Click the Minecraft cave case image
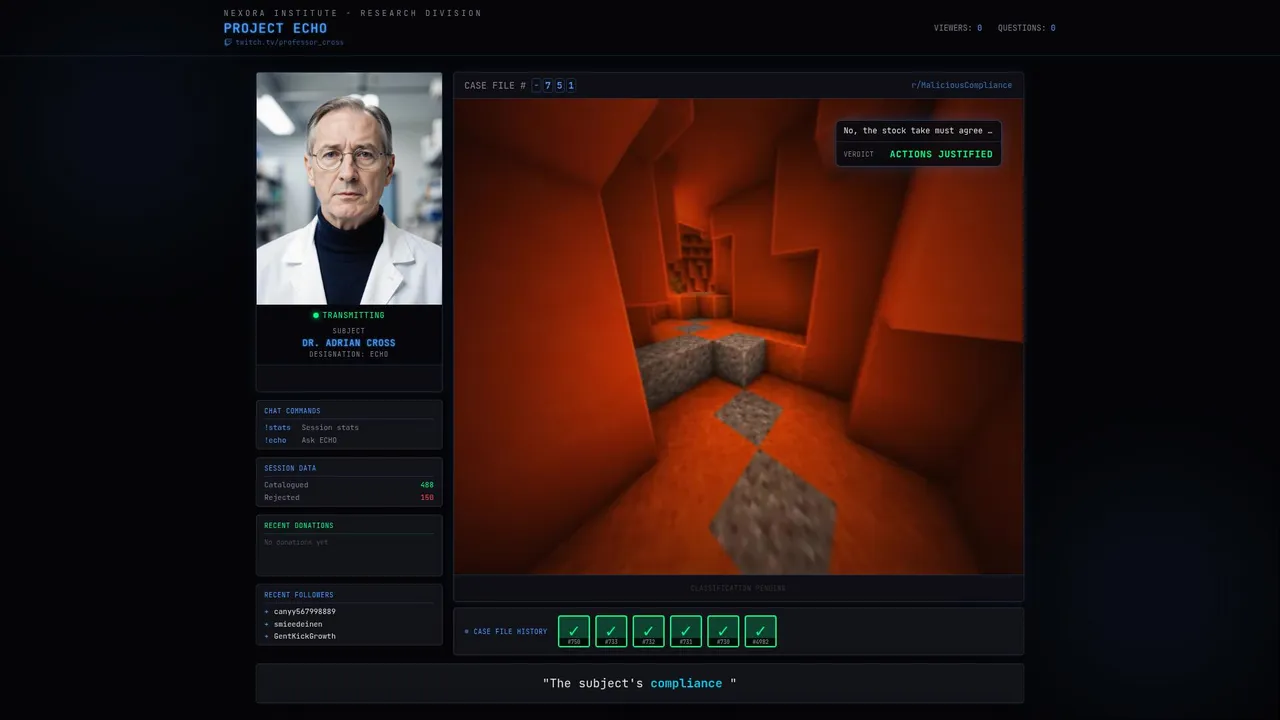Image resolution: width=1280 pixels, height=720 pixels. coord(739,337)
